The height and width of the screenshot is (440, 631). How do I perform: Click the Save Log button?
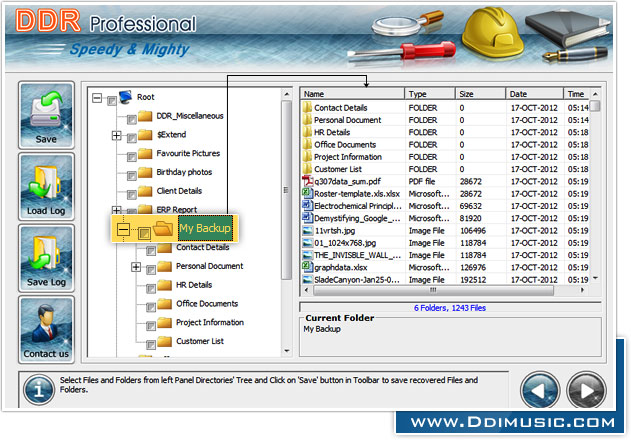click(x=46, y=258)
